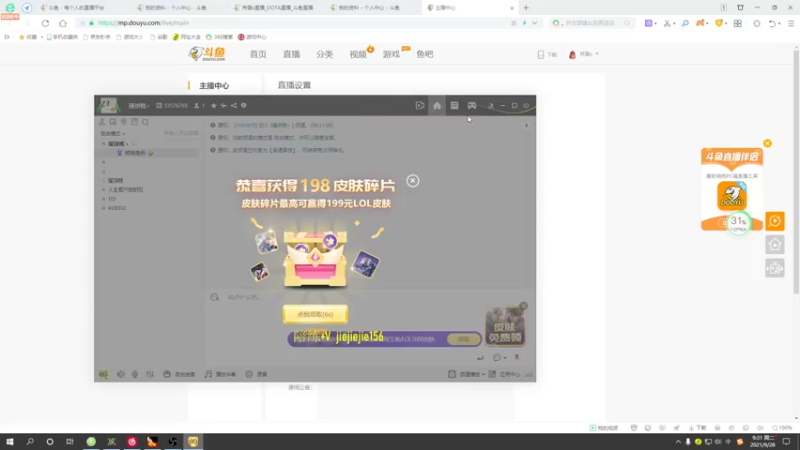Screen dimensions: 800x450
Task: Click the 斗鱼直播伴侣 DOUYU app icon
Action: 732,196
